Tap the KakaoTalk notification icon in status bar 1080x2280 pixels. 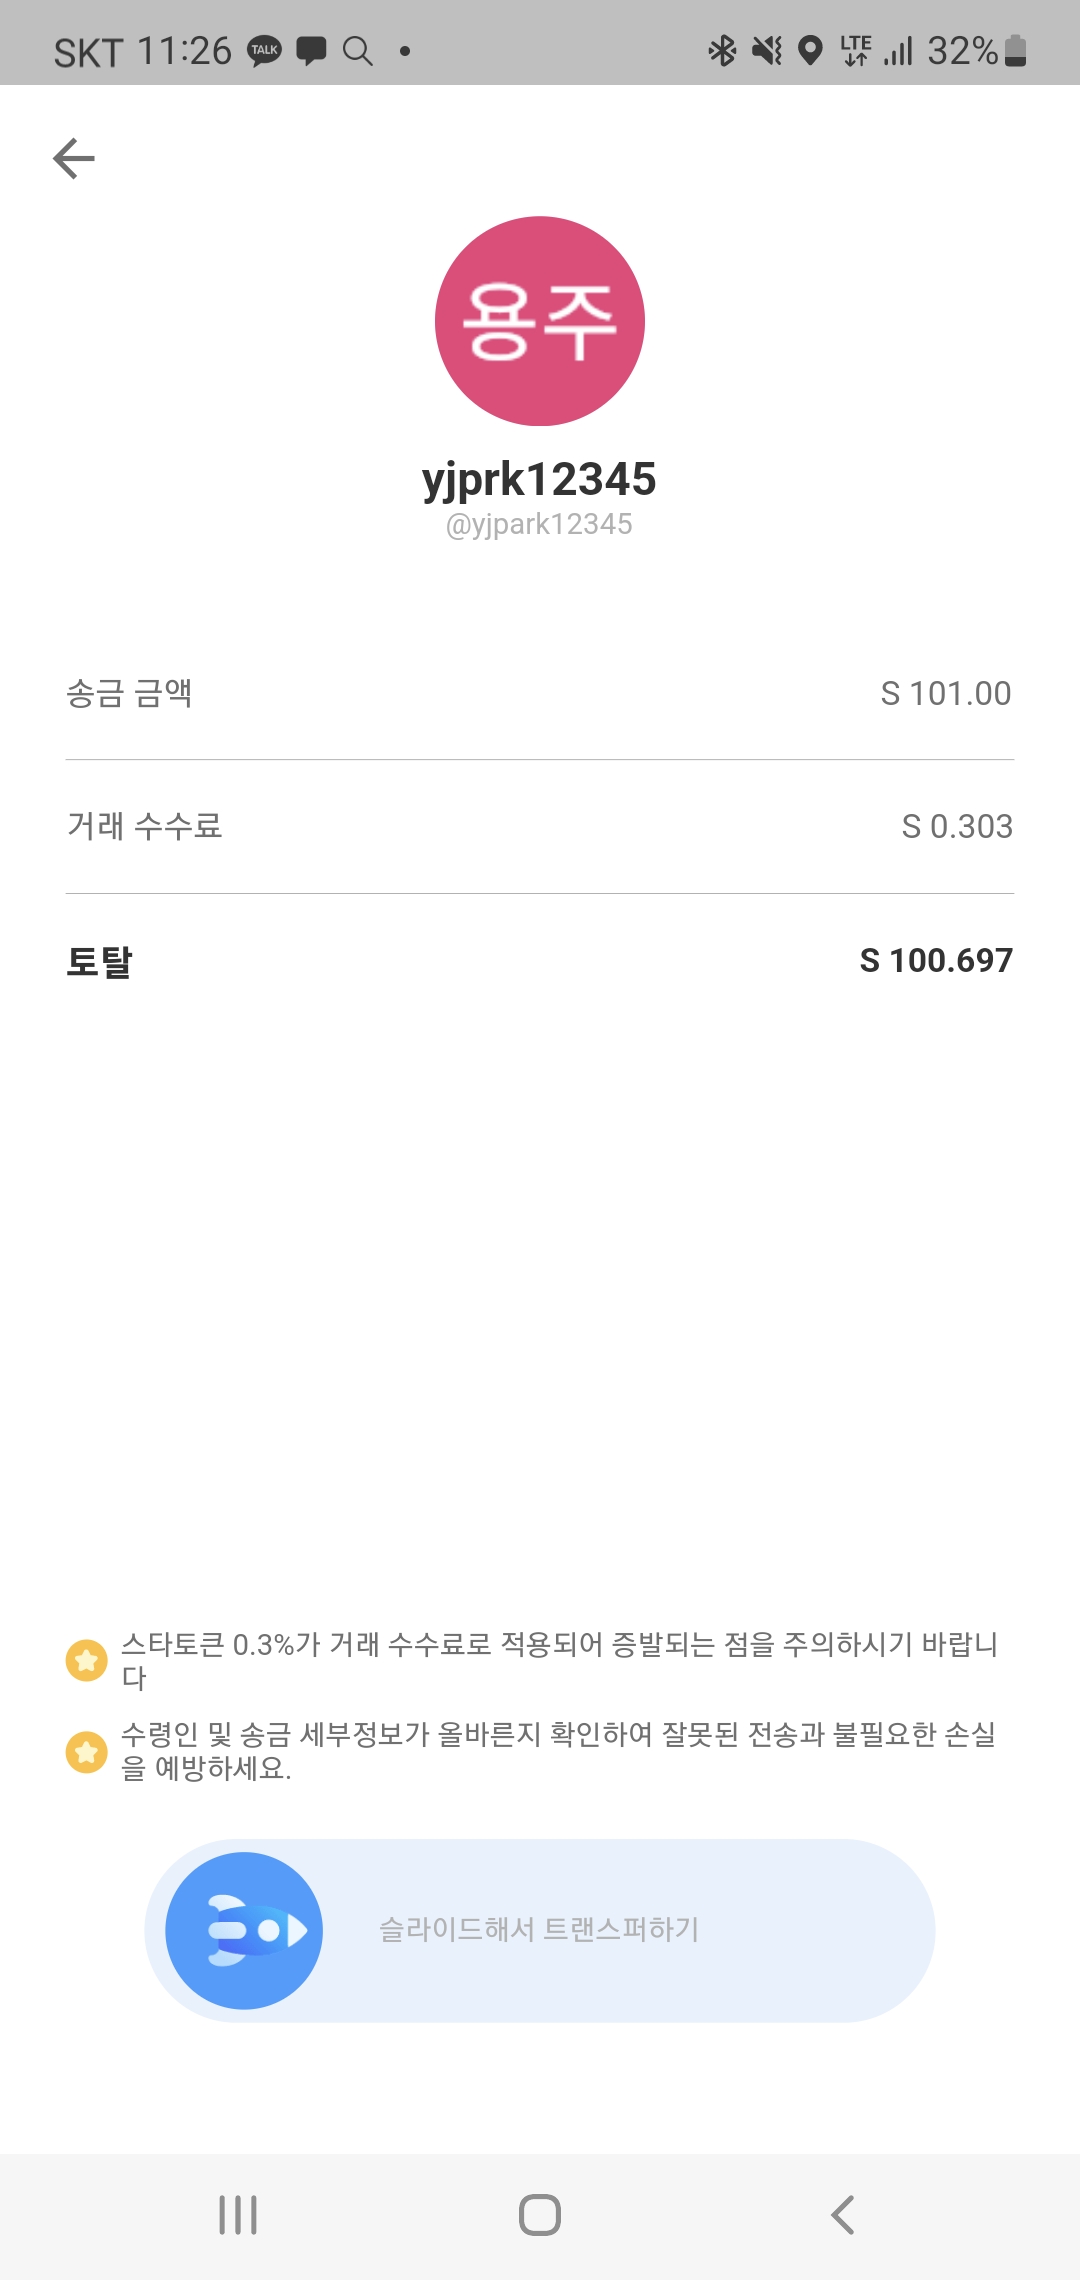pyautogui.click(x=265, y=50)
